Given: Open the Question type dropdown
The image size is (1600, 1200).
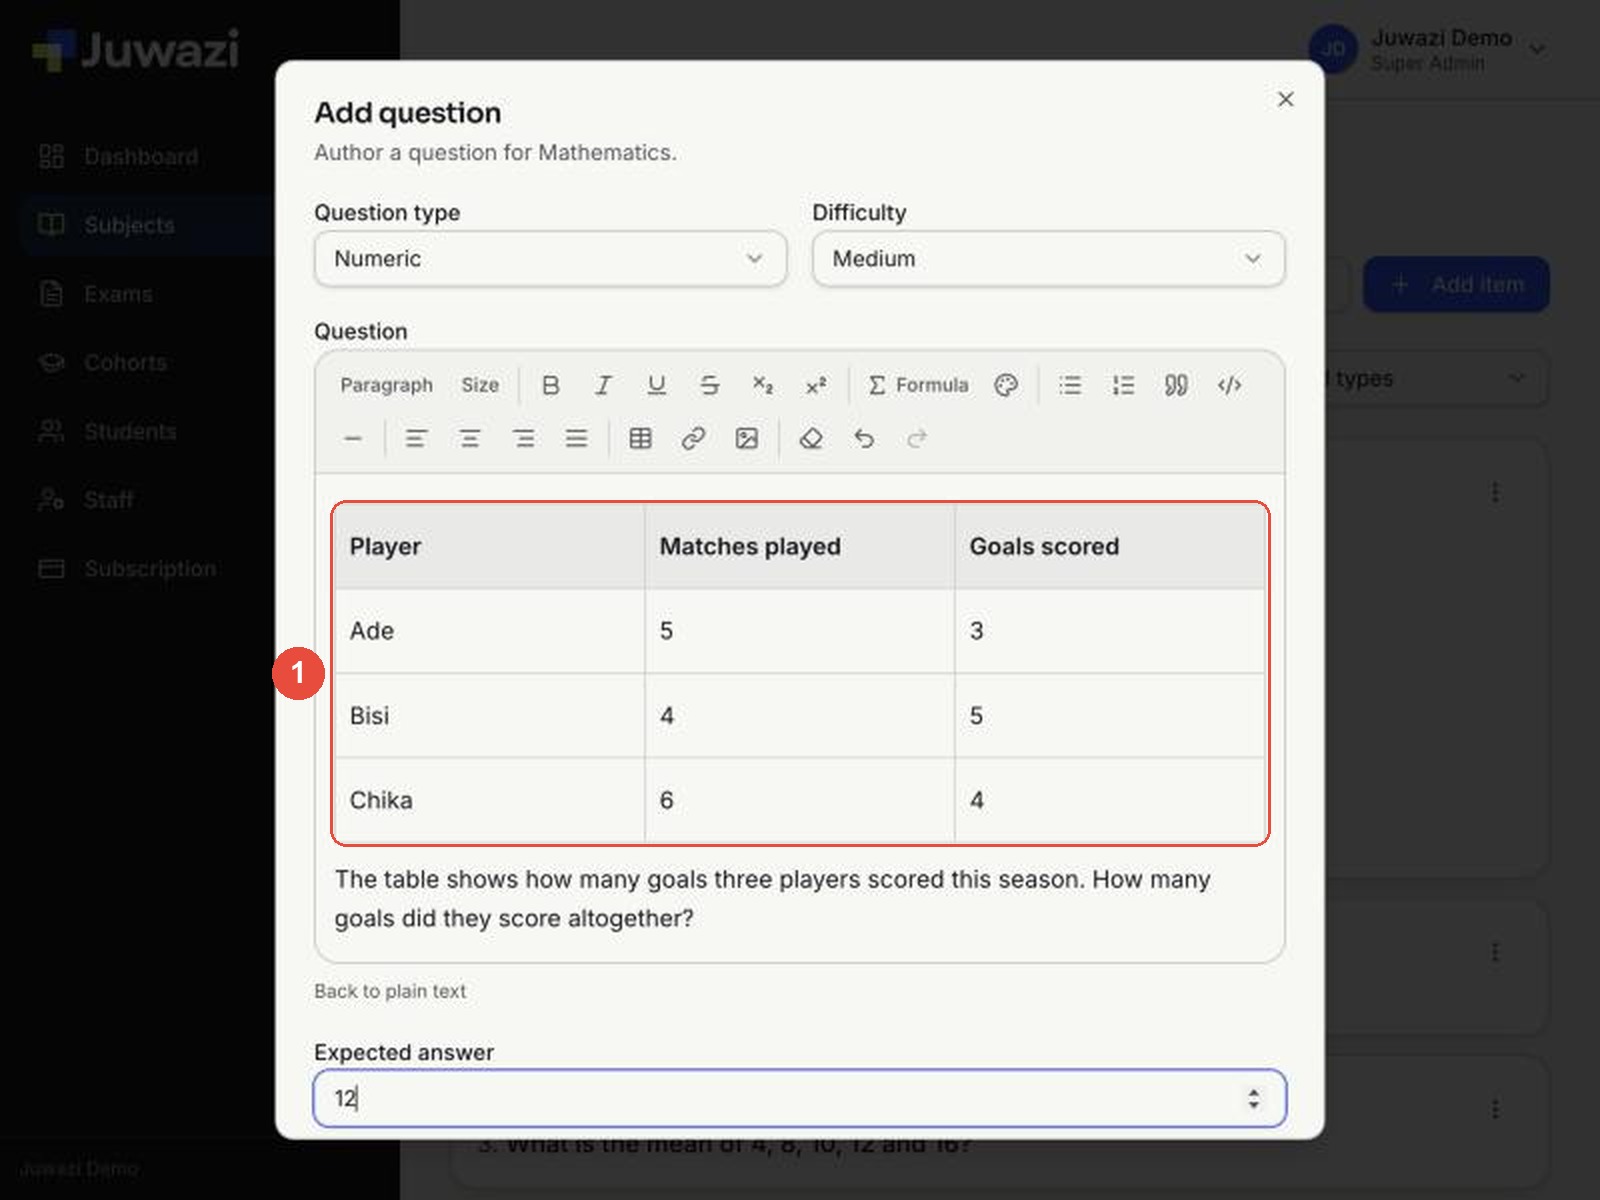Looking at the screenshot, I should [550, 259].
